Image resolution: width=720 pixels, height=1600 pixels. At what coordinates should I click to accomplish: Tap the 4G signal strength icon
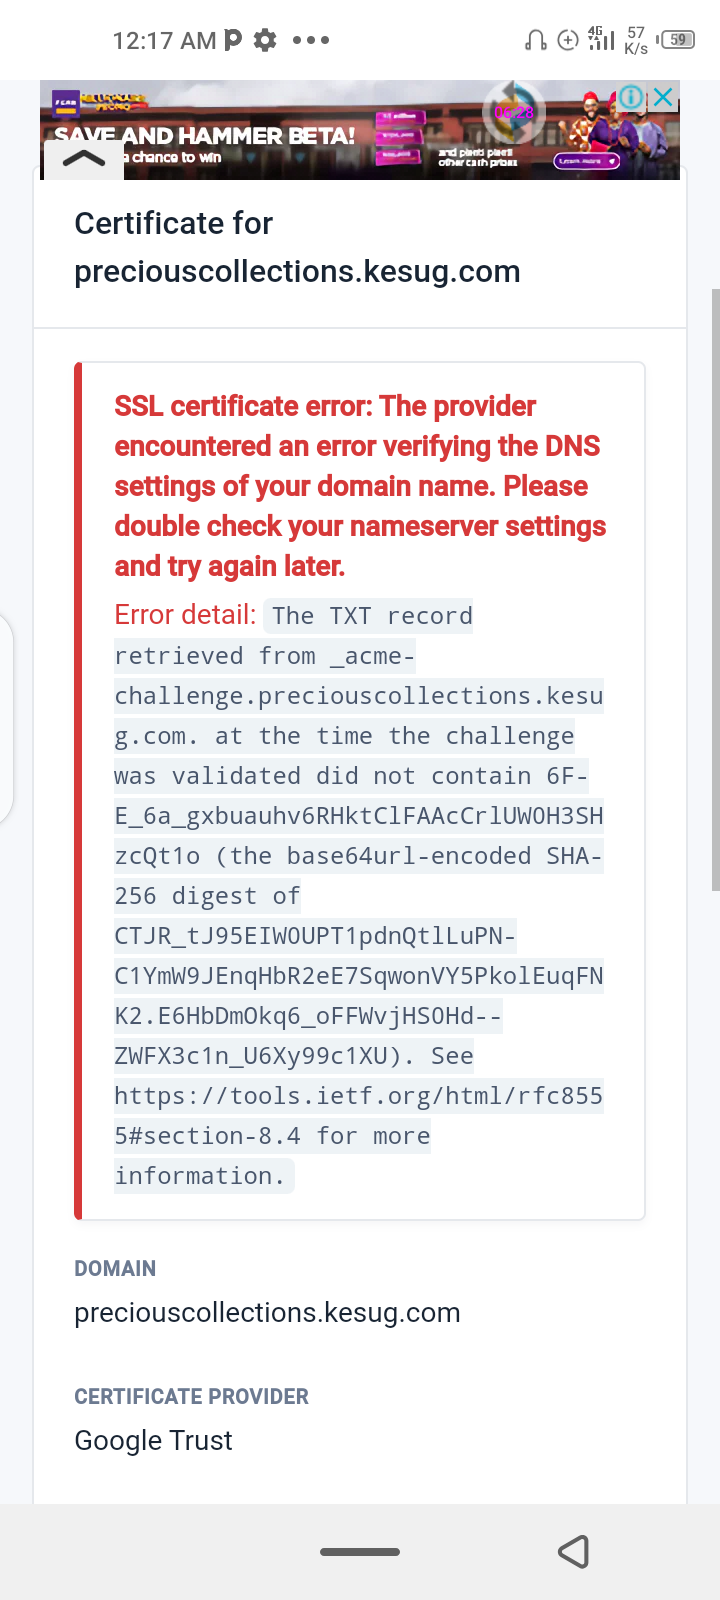pyautogui.click(x=601, y=39)
